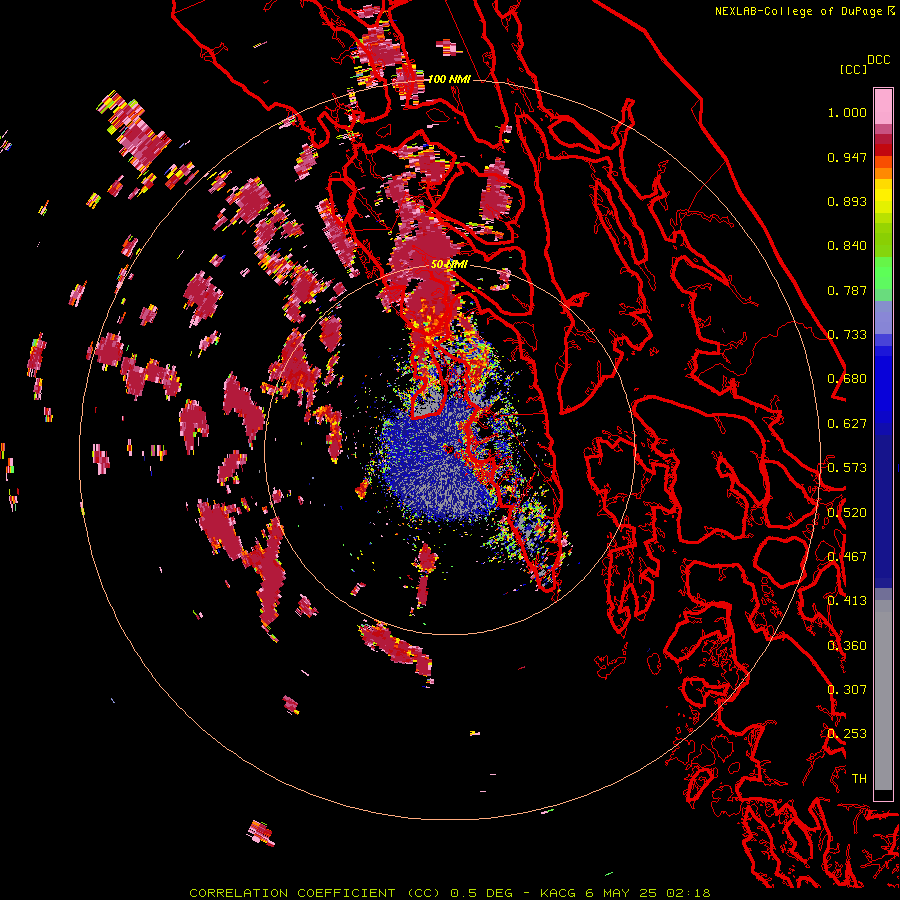Select the 0.787 scale value
The width and height of the screenshot is (900, 900).
pyautogui.click(x=847, y=290)
